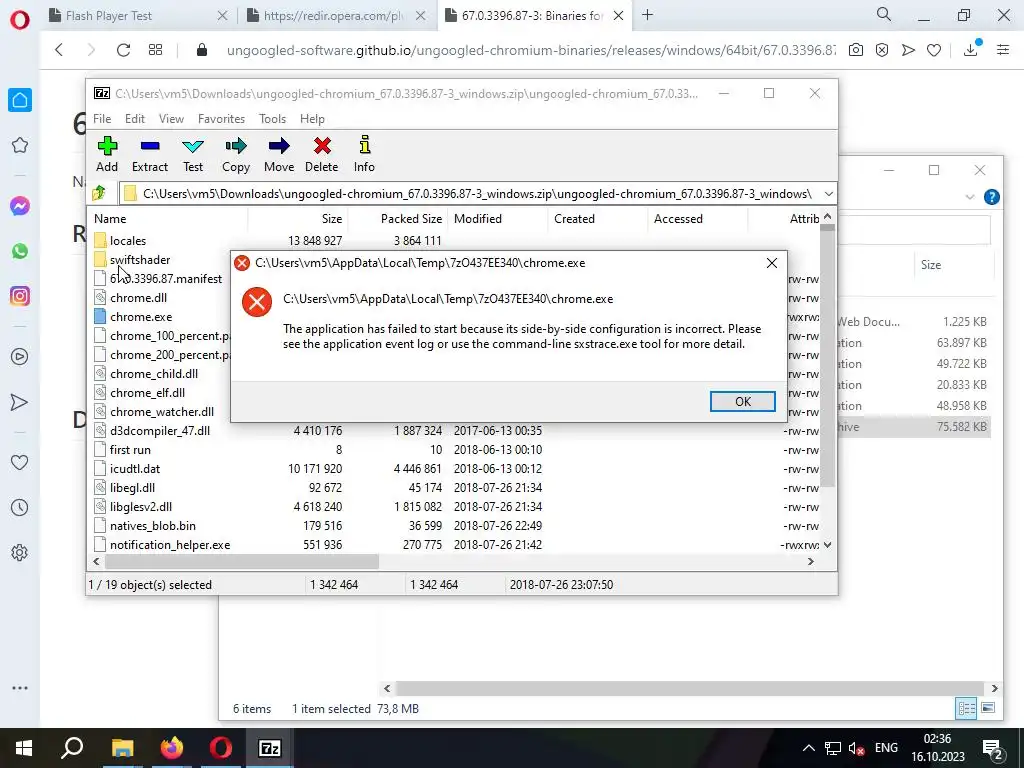Click OK in the error dialog

743,402
